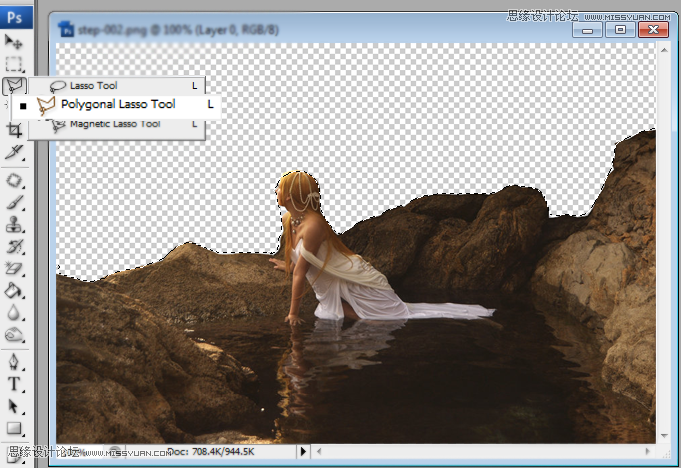The width and height of the screenshot is (681, 468).
Task: Click the vertical scrollbar down arrow
Action: tap(664, 435)
